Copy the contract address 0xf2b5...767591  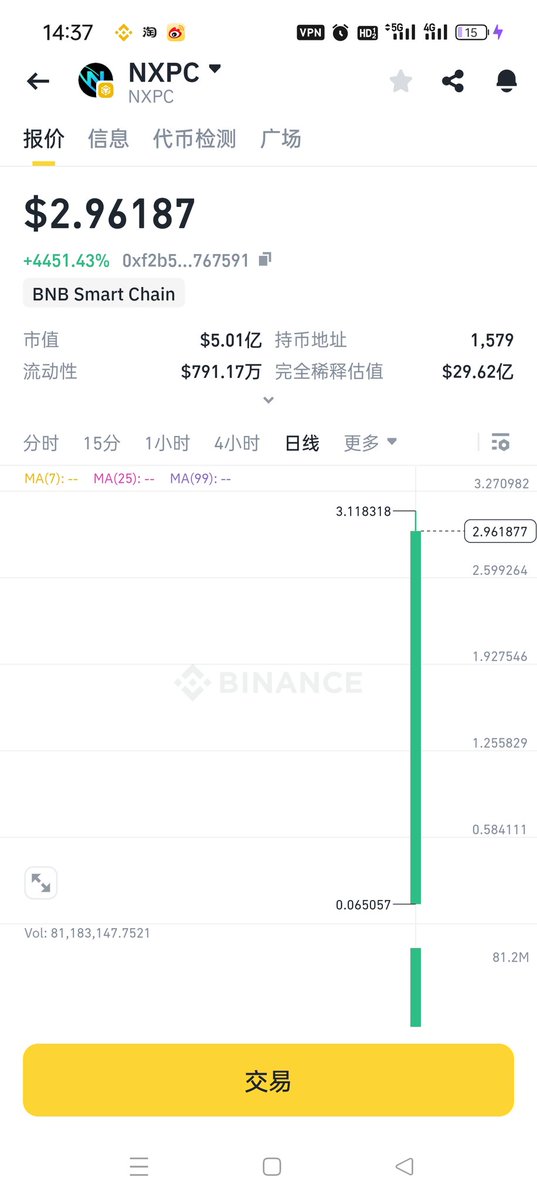click(x=265, y=260)
